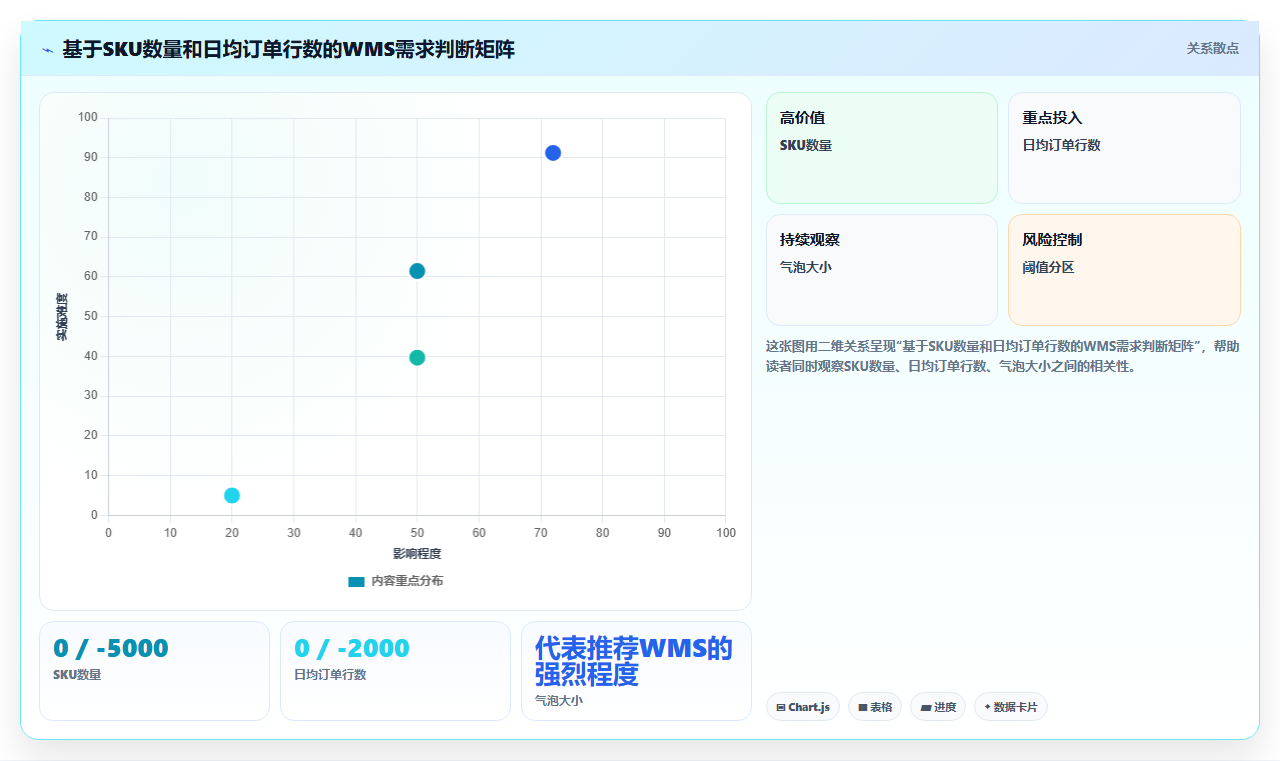Open the 风险控制 quadrant card
The image size is (1280, 761).
pos(1124,270)
